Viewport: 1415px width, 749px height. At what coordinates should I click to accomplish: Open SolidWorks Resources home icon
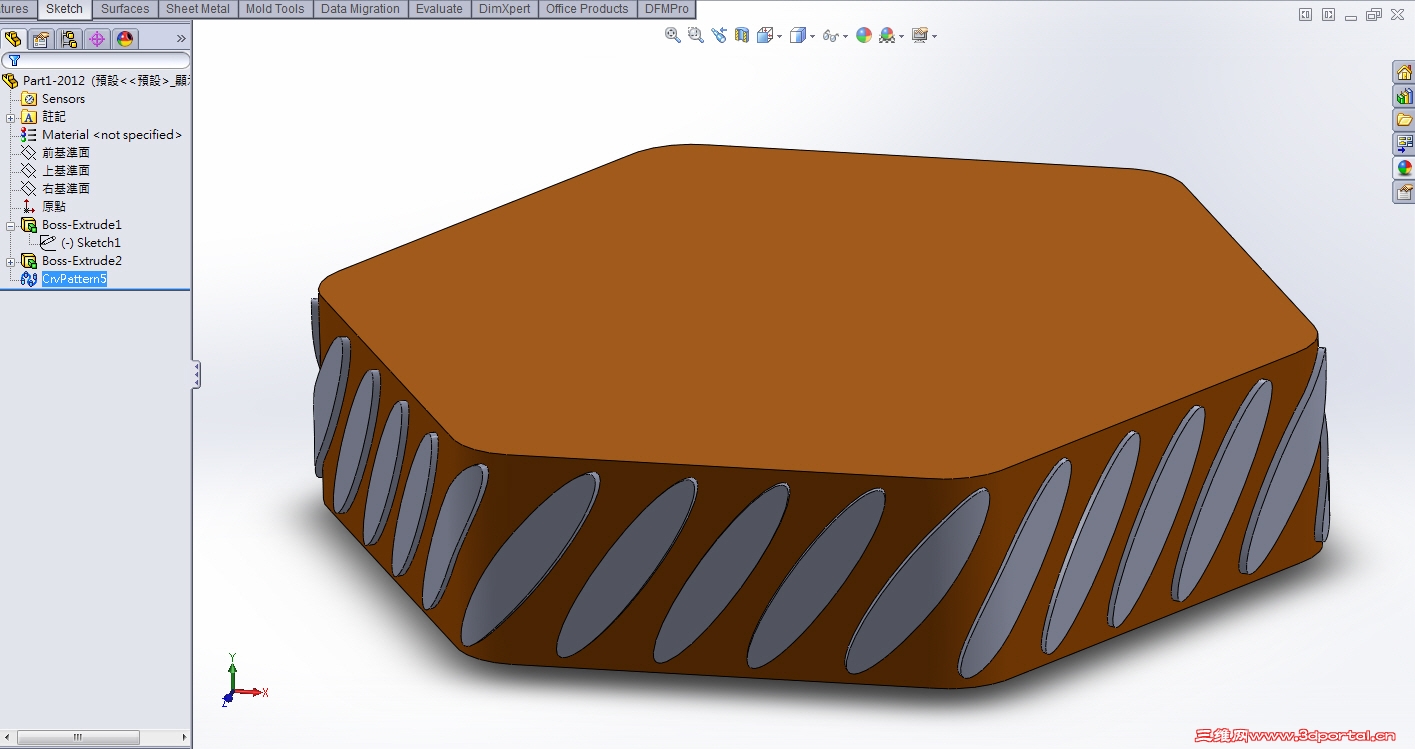[1404, 73]
